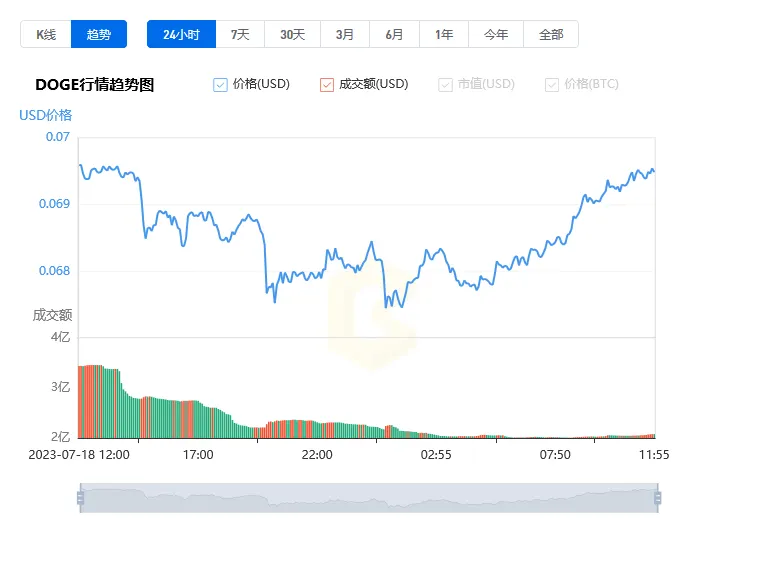
Task: Show the 7天 time range
Action: 240,34
